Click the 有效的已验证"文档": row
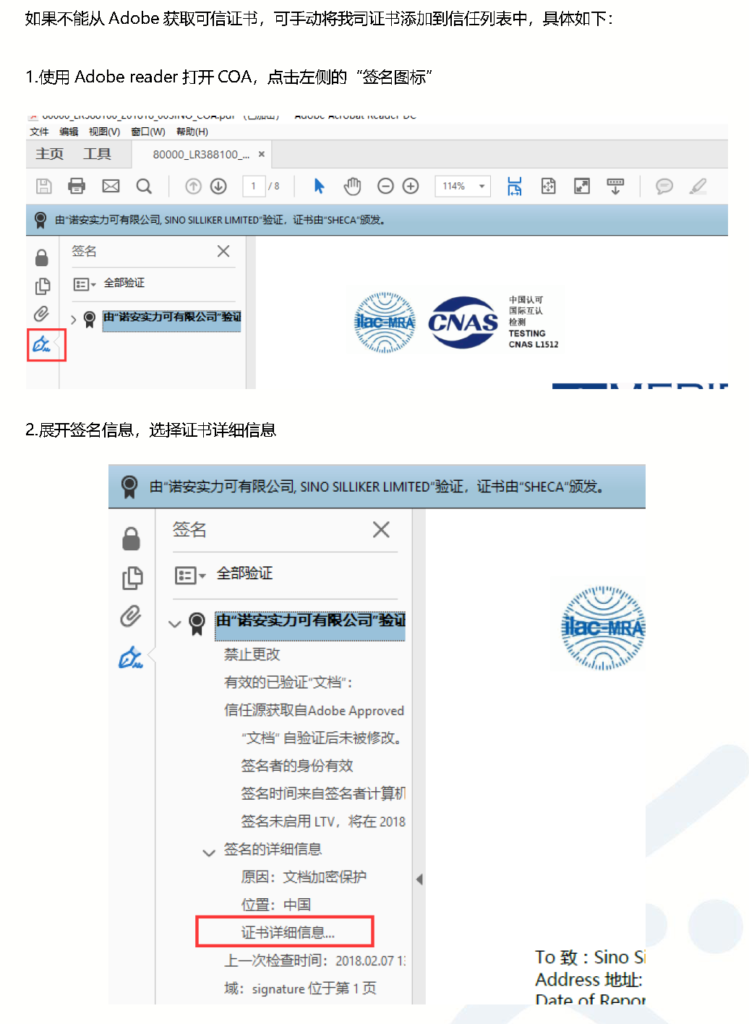Screen dimensions: 749x1024 (289, 682)
